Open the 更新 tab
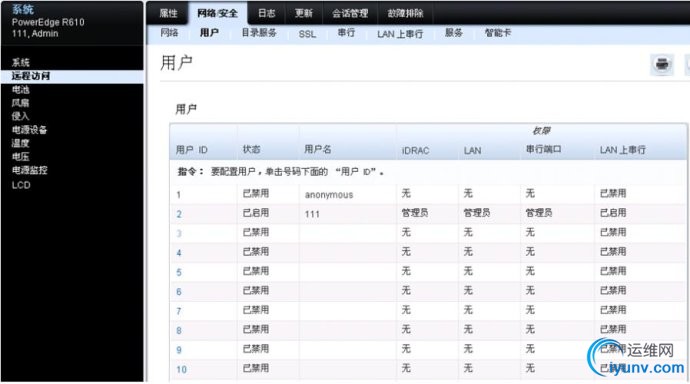 click(x=304, y=13)
